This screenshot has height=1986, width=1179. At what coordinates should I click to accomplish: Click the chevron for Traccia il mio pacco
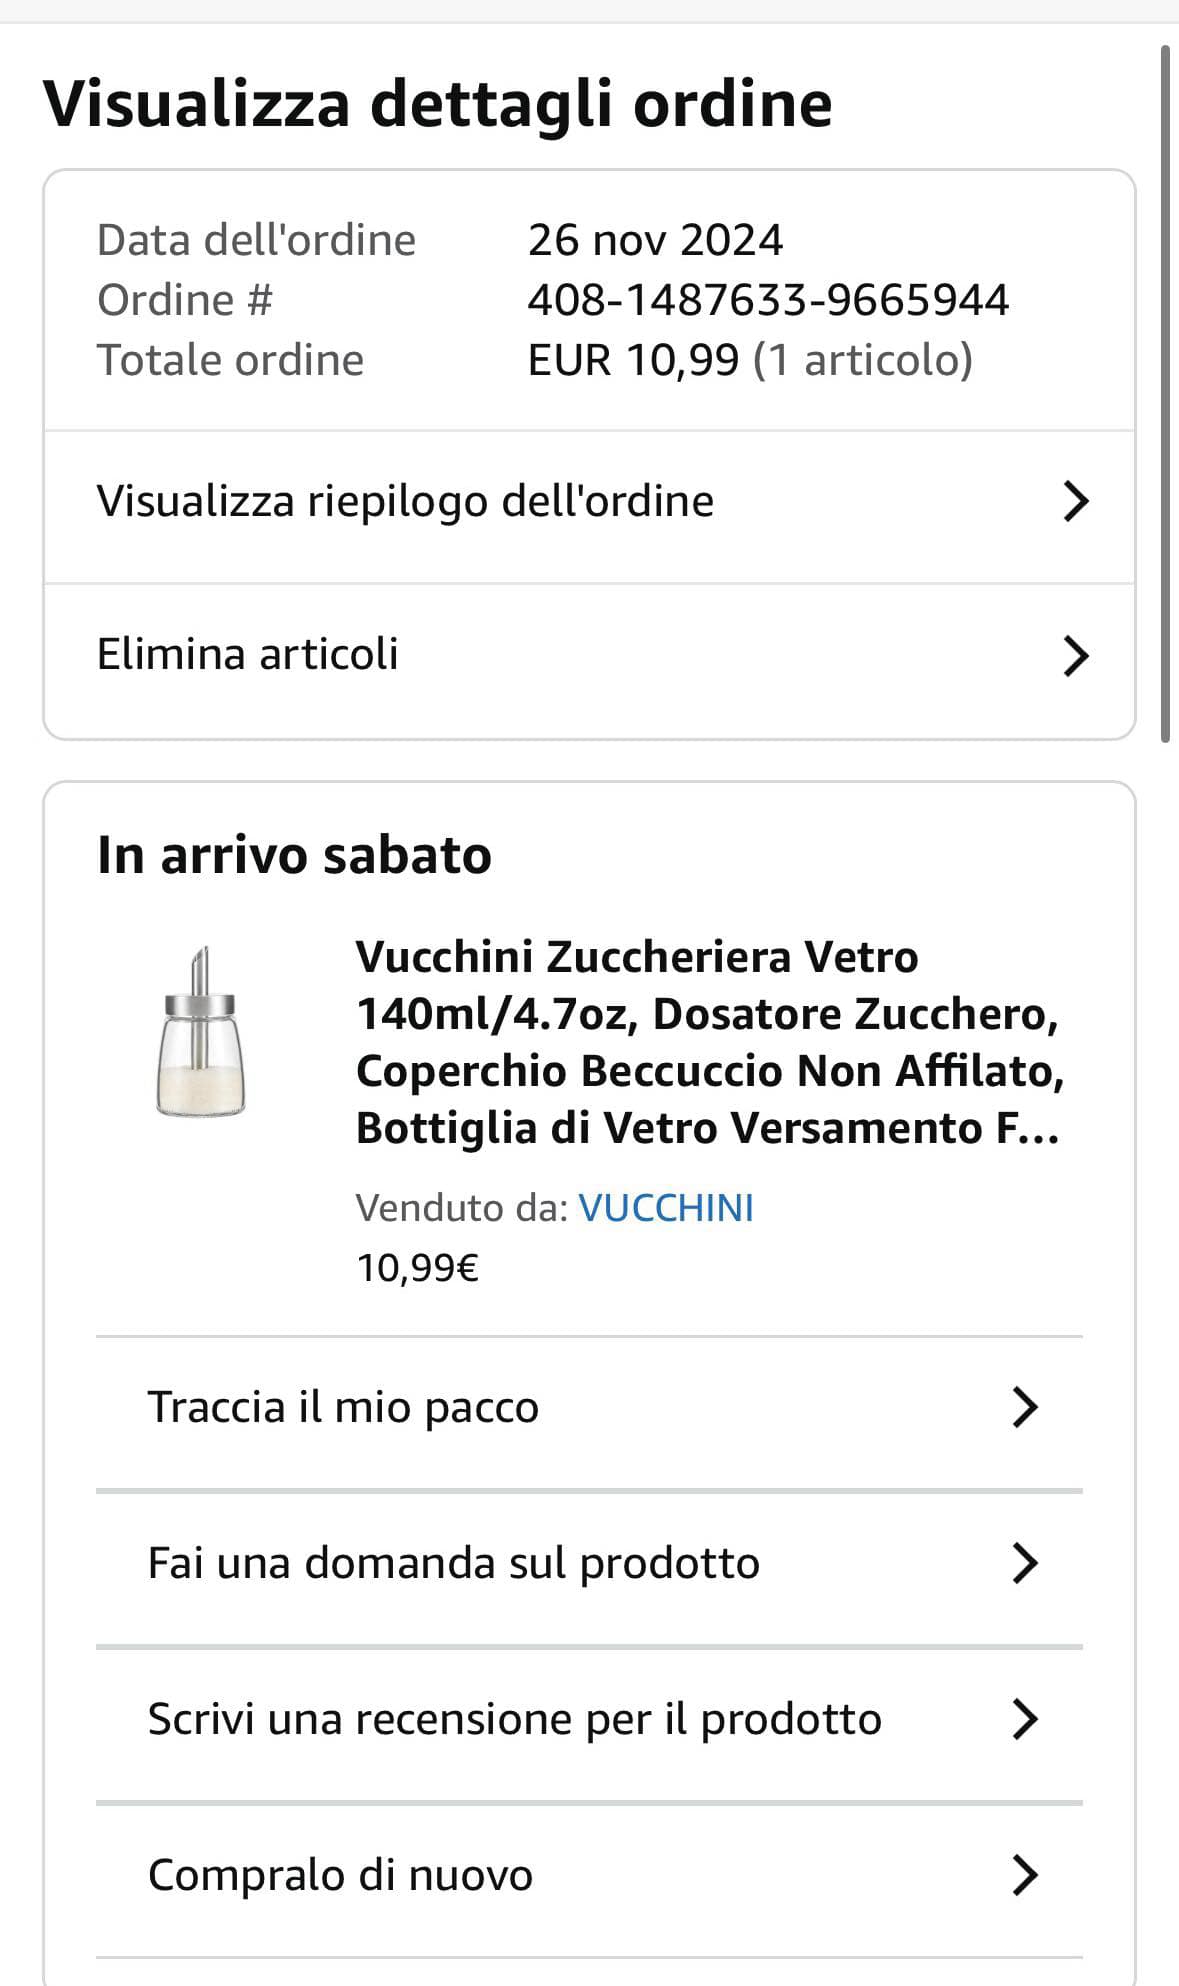pos(1025,1407)
